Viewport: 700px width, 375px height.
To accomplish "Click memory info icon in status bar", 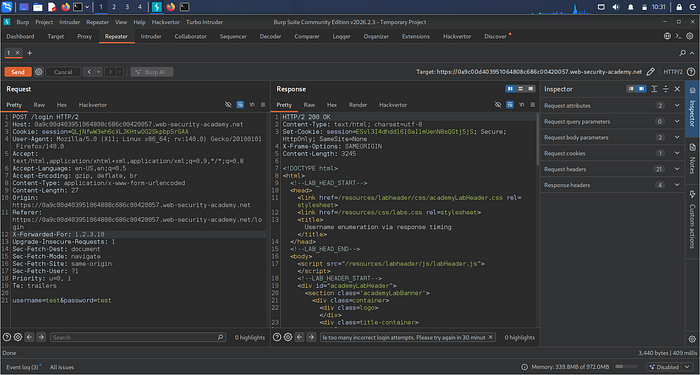I will (x=525, y=367).
